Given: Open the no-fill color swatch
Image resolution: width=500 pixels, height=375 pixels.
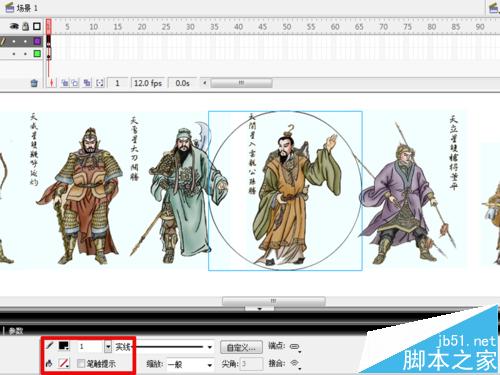Looking at the screenshot, I should 64,363.
